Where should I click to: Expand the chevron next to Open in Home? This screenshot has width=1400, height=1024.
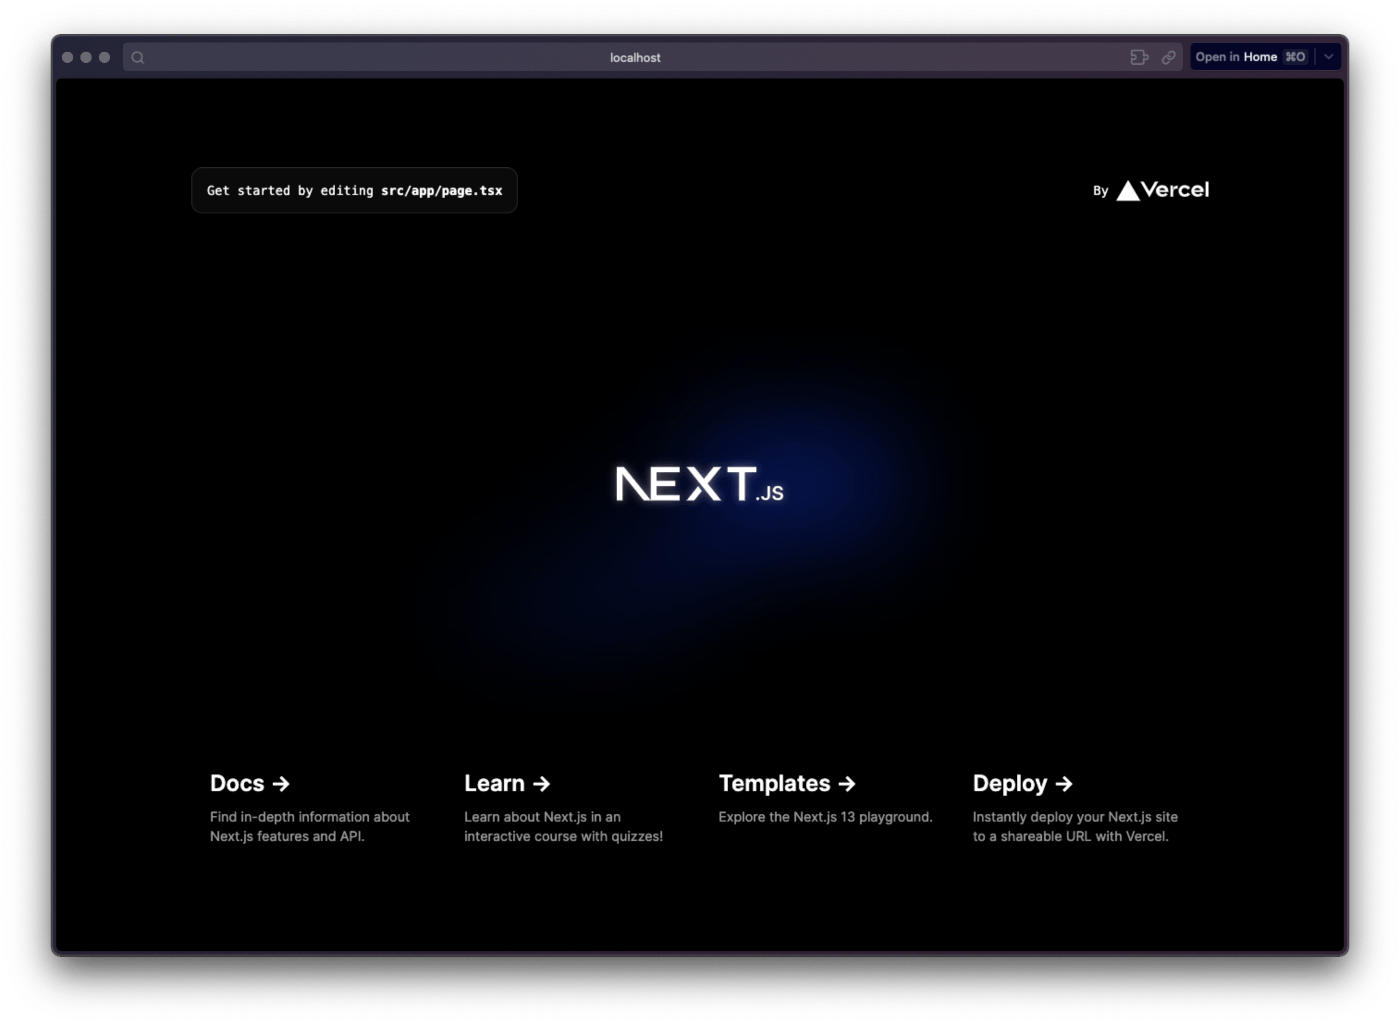pyautogui.click(x=1327, y=57)
